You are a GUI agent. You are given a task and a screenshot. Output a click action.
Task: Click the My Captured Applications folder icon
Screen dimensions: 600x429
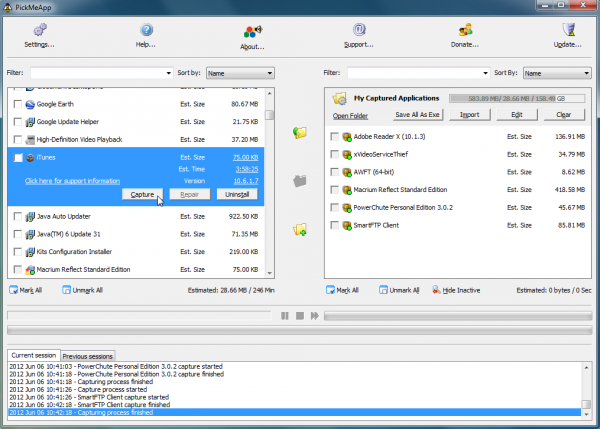coord(339,99)
